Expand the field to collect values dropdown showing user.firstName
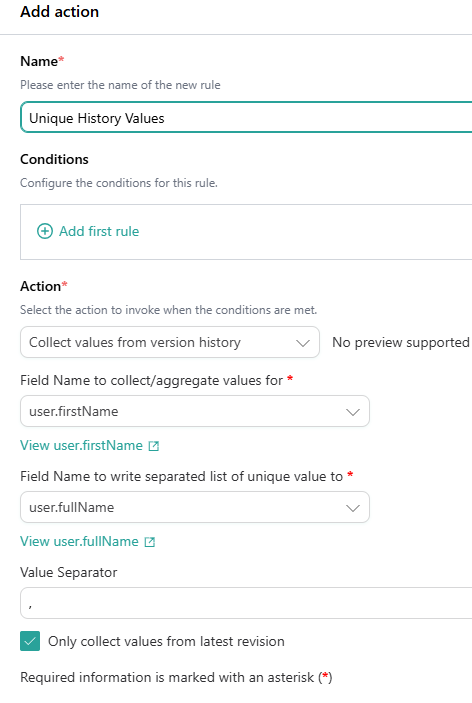This screenshot has height=703, width=472. [195, 411]
